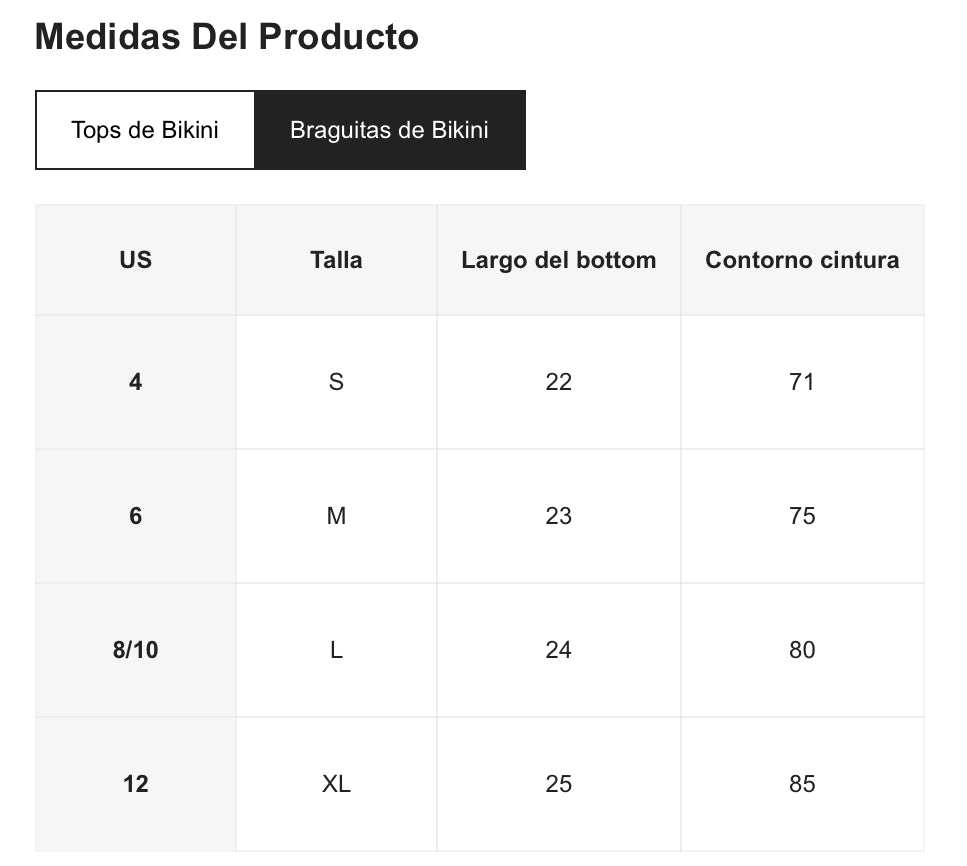Viewport: 967px width, 866px height.
Task: Click the waist value 75
Action: tap(802, 516)
